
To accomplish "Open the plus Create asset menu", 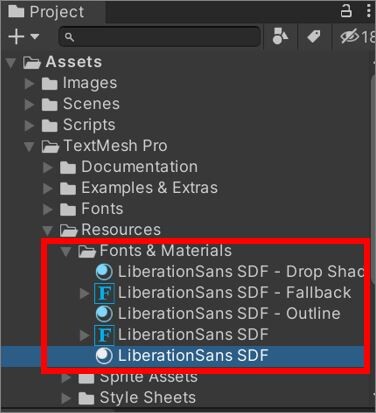I will pyautogui.click(x=23, y=36).
